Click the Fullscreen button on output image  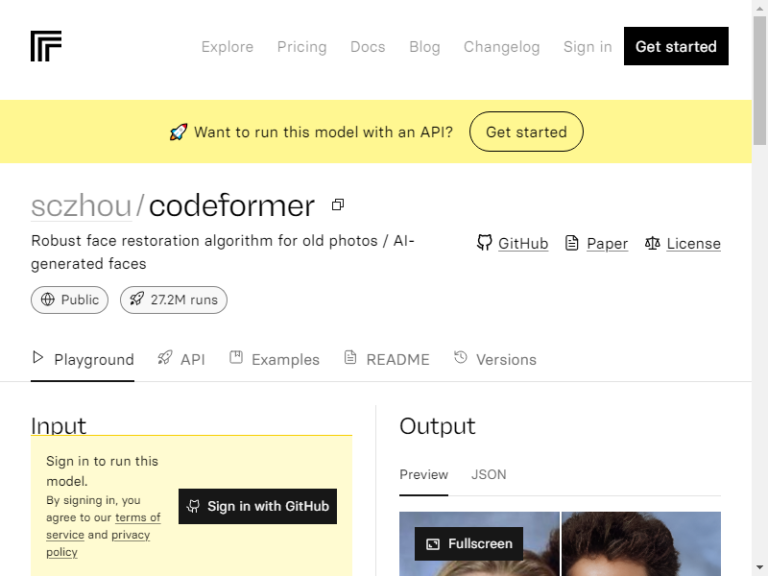(x=469, y=544)
